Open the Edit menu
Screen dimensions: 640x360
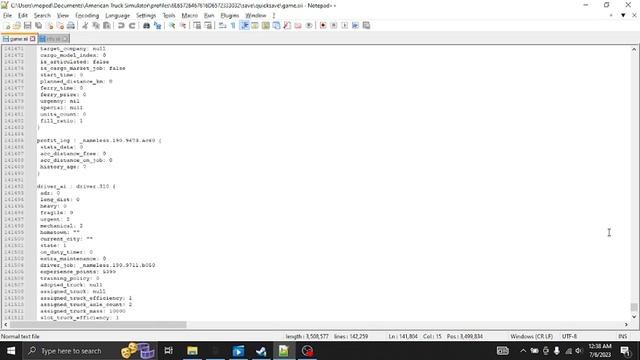23,16
